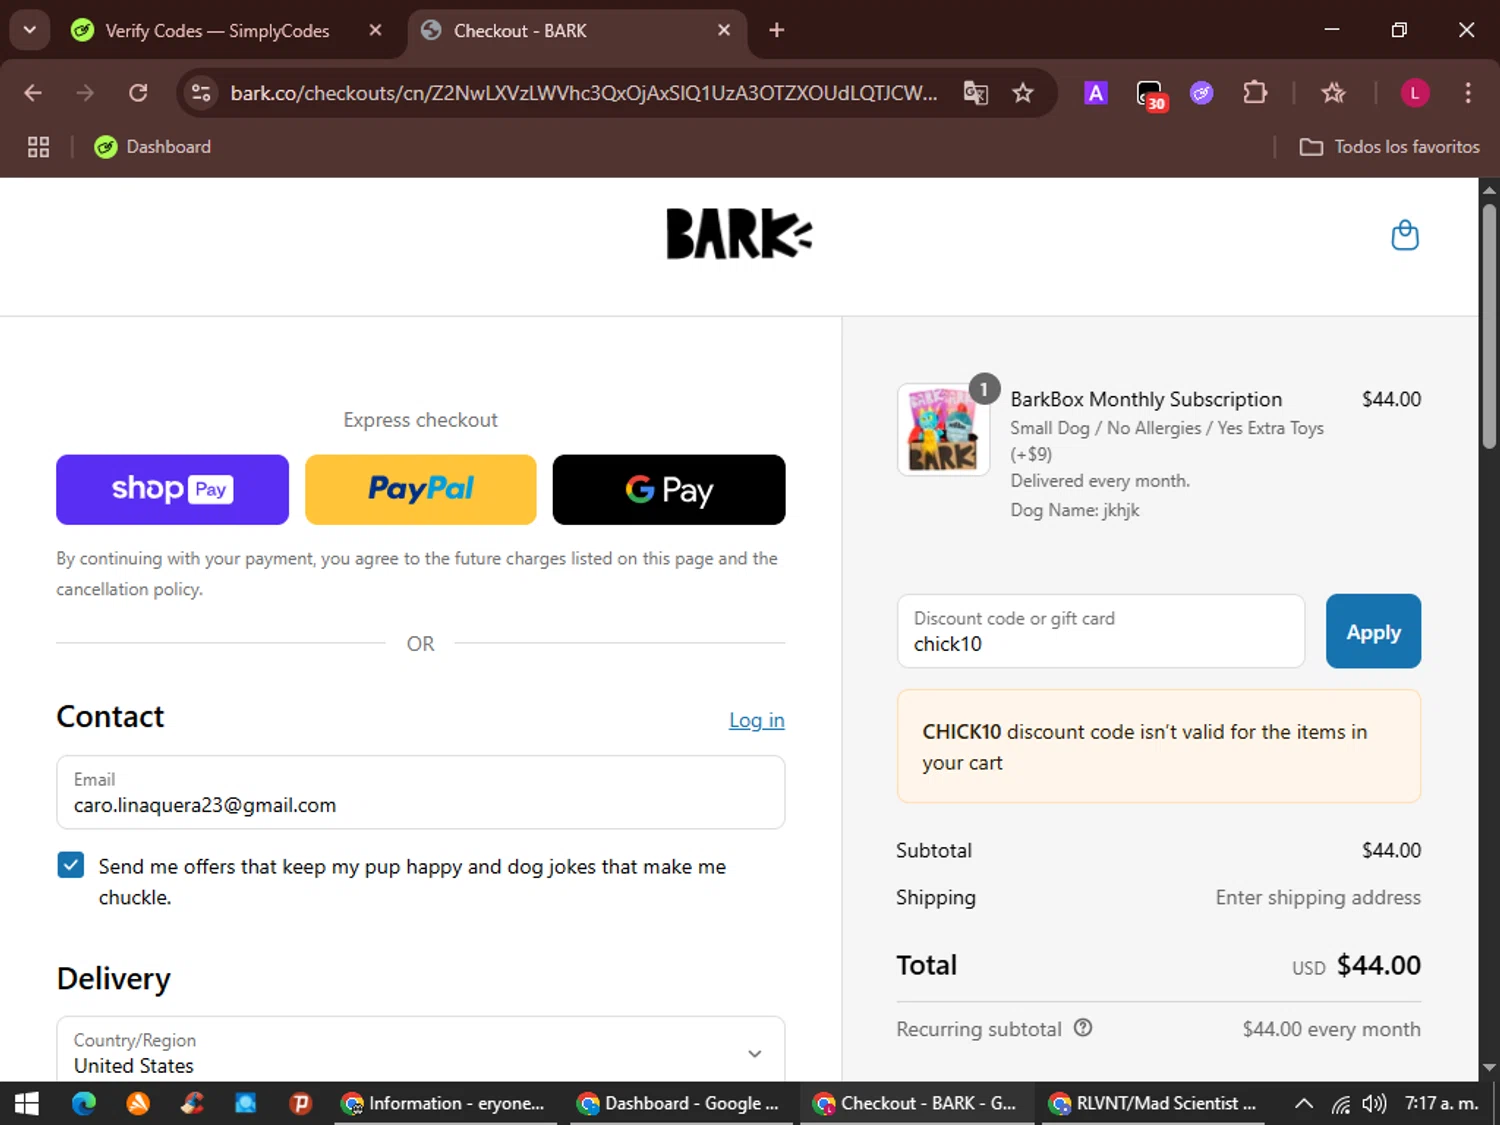Viewport: 1500px width, 1125px height.
Task: Open the Dashboard bookmark
Action: coord(153,147)
